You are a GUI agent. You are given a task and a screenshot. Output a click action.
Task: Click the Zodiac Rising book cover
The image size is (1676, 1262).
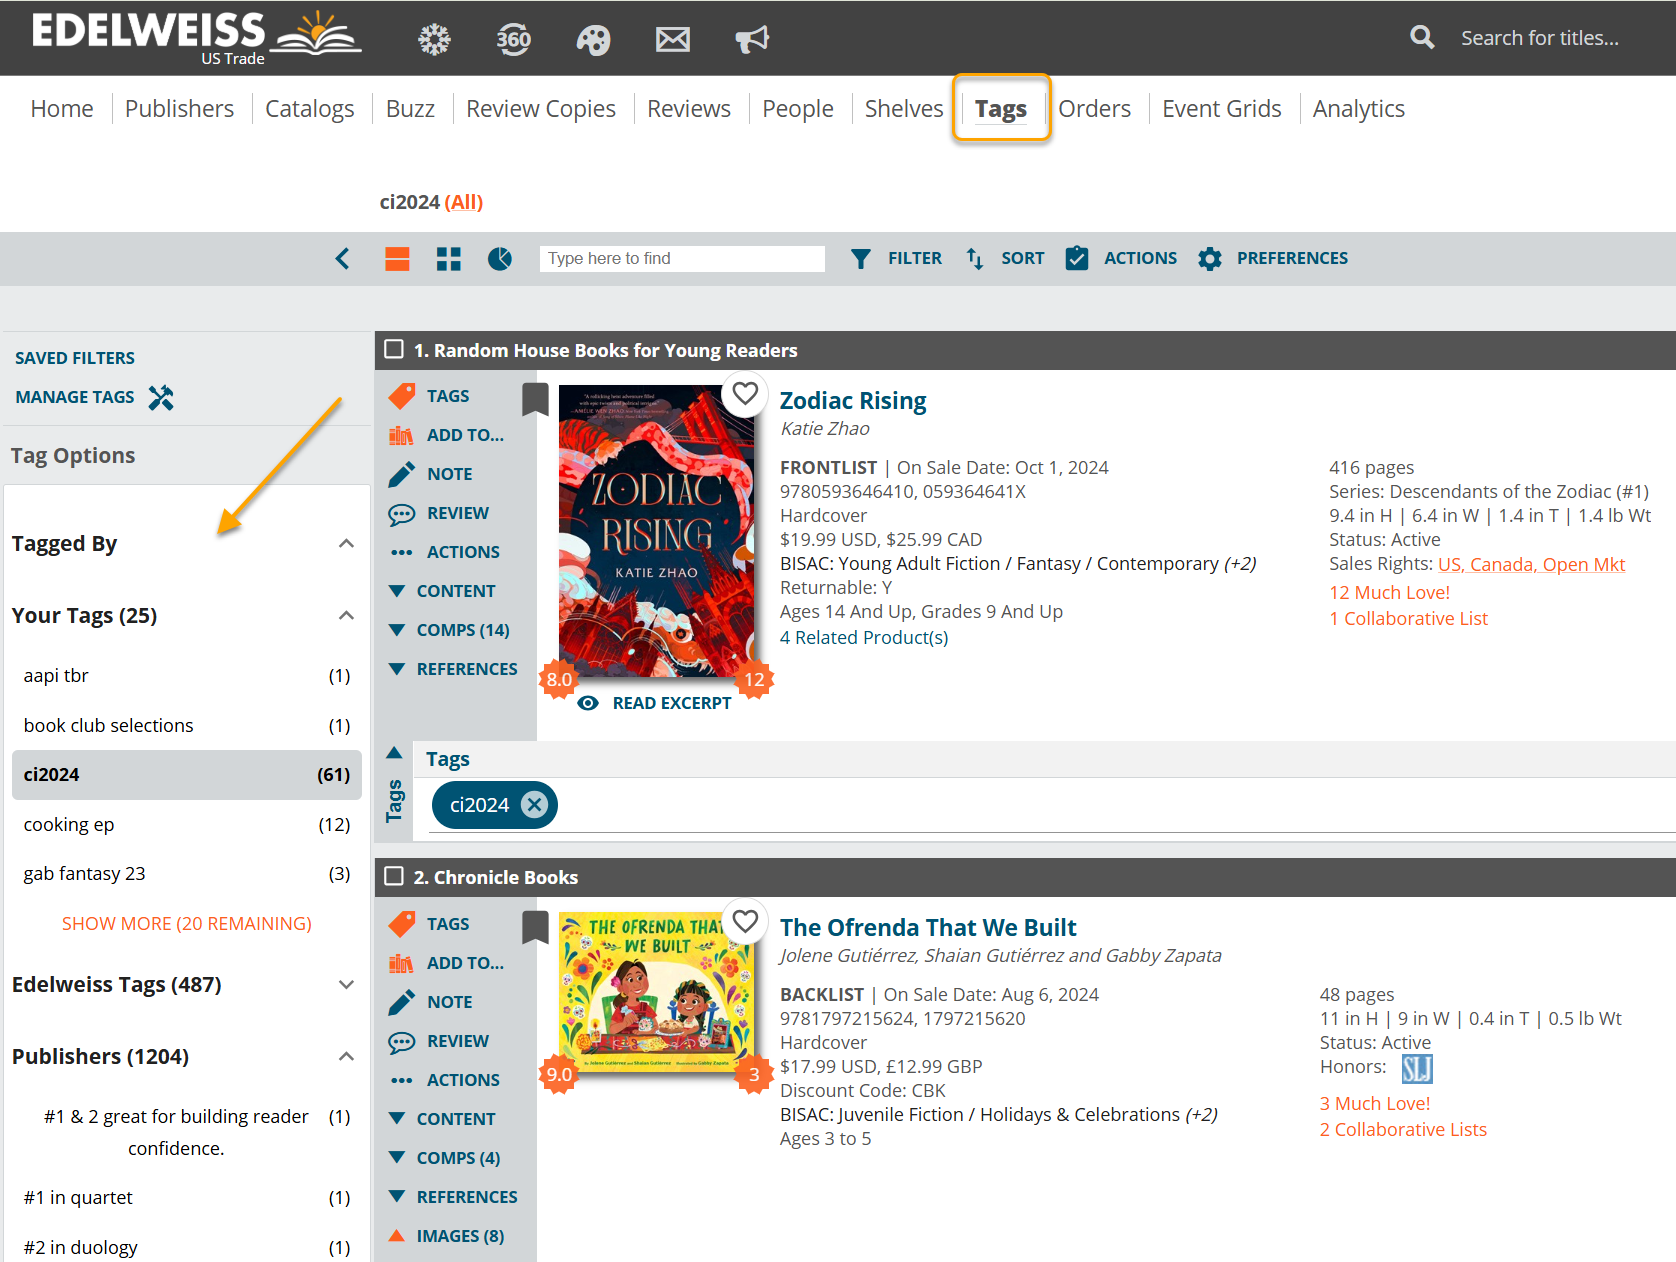(655, 530)
